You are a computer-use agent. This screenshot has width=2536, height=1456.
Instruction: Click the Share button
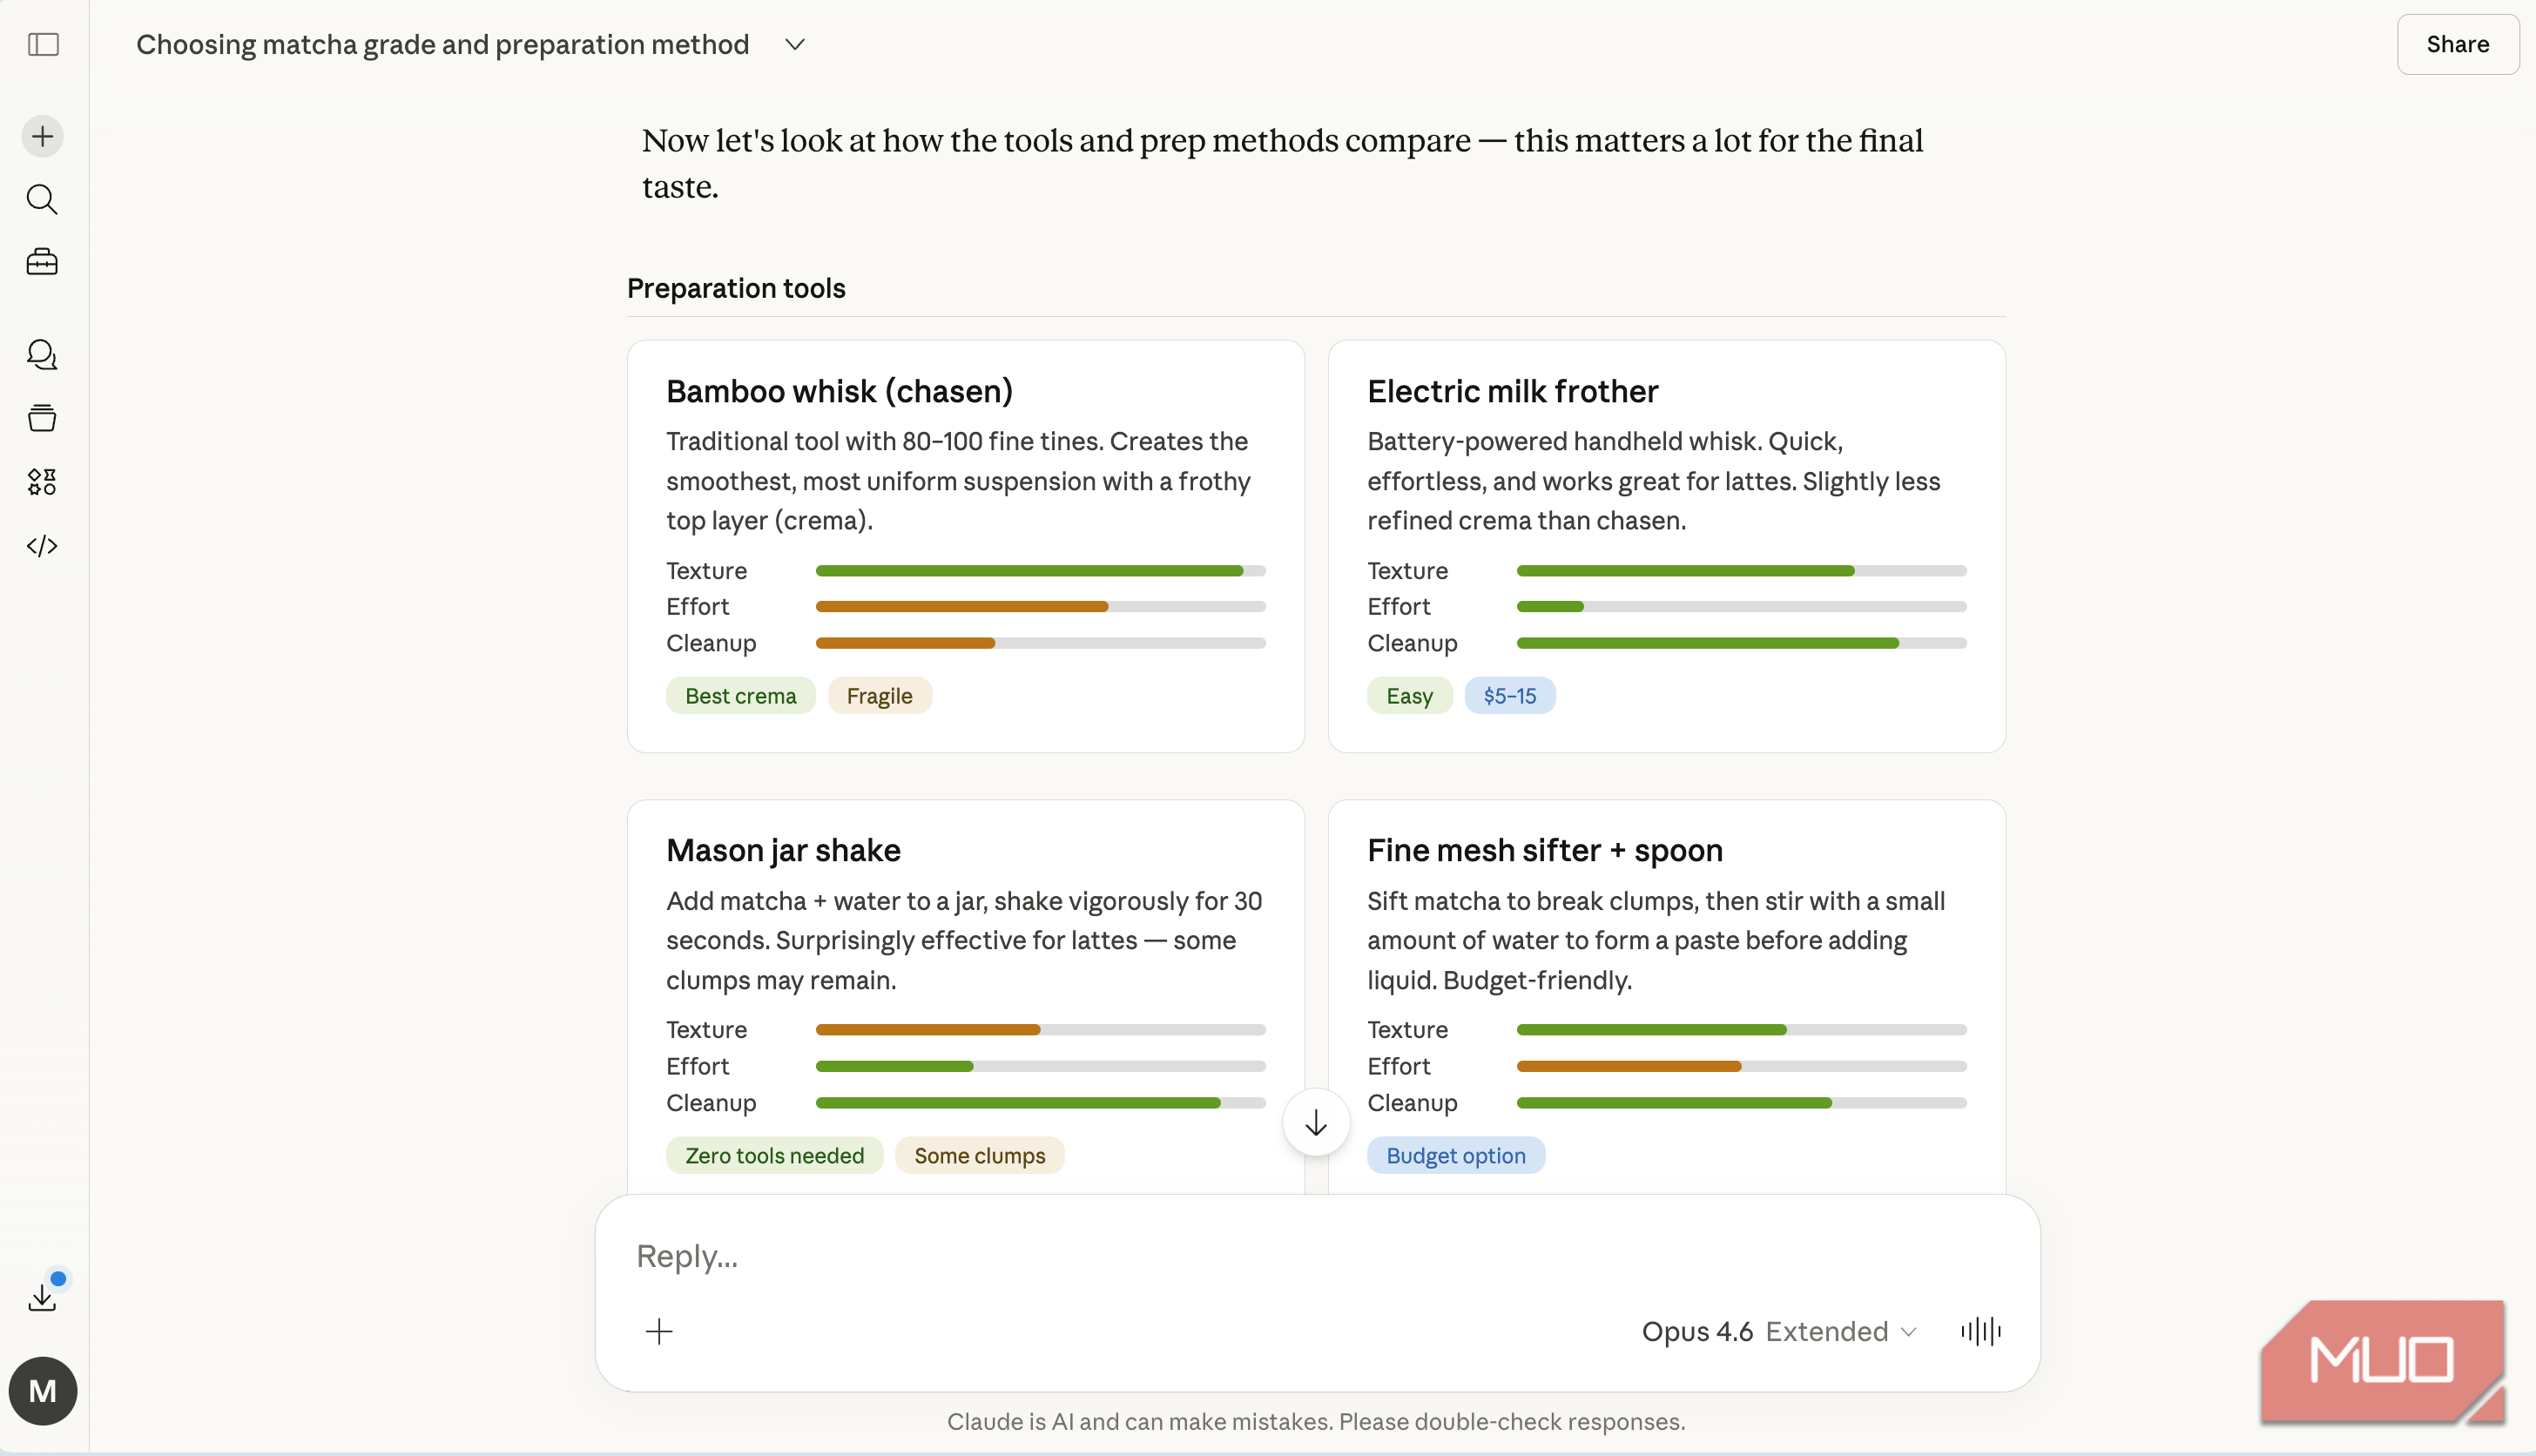(x=2457, y=44)
